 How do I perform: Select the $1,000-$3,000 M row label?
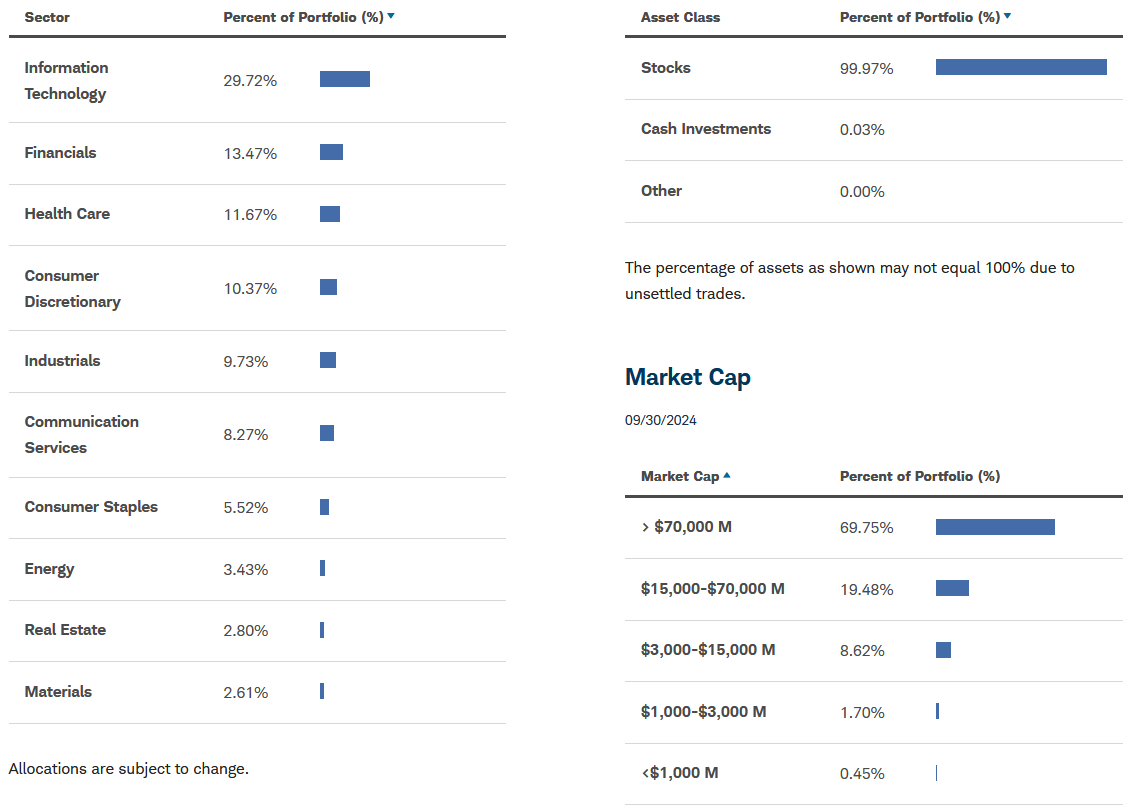[703, 712]
